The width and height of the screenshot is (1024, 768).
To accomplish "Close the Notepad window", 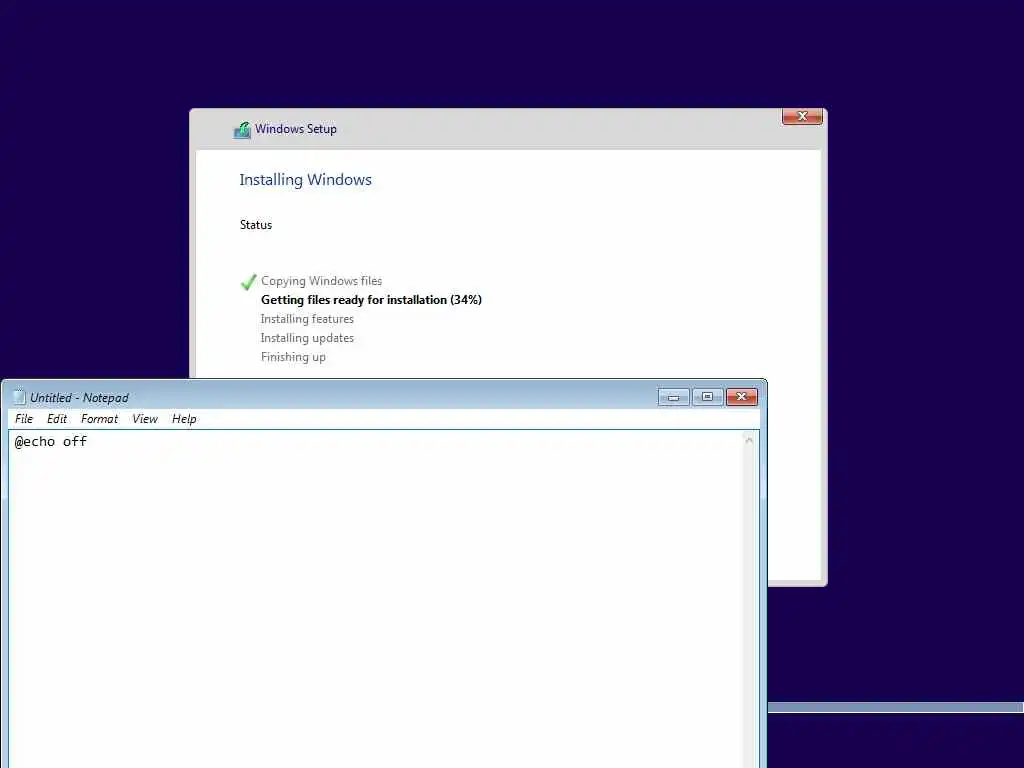I will [742, 396].
